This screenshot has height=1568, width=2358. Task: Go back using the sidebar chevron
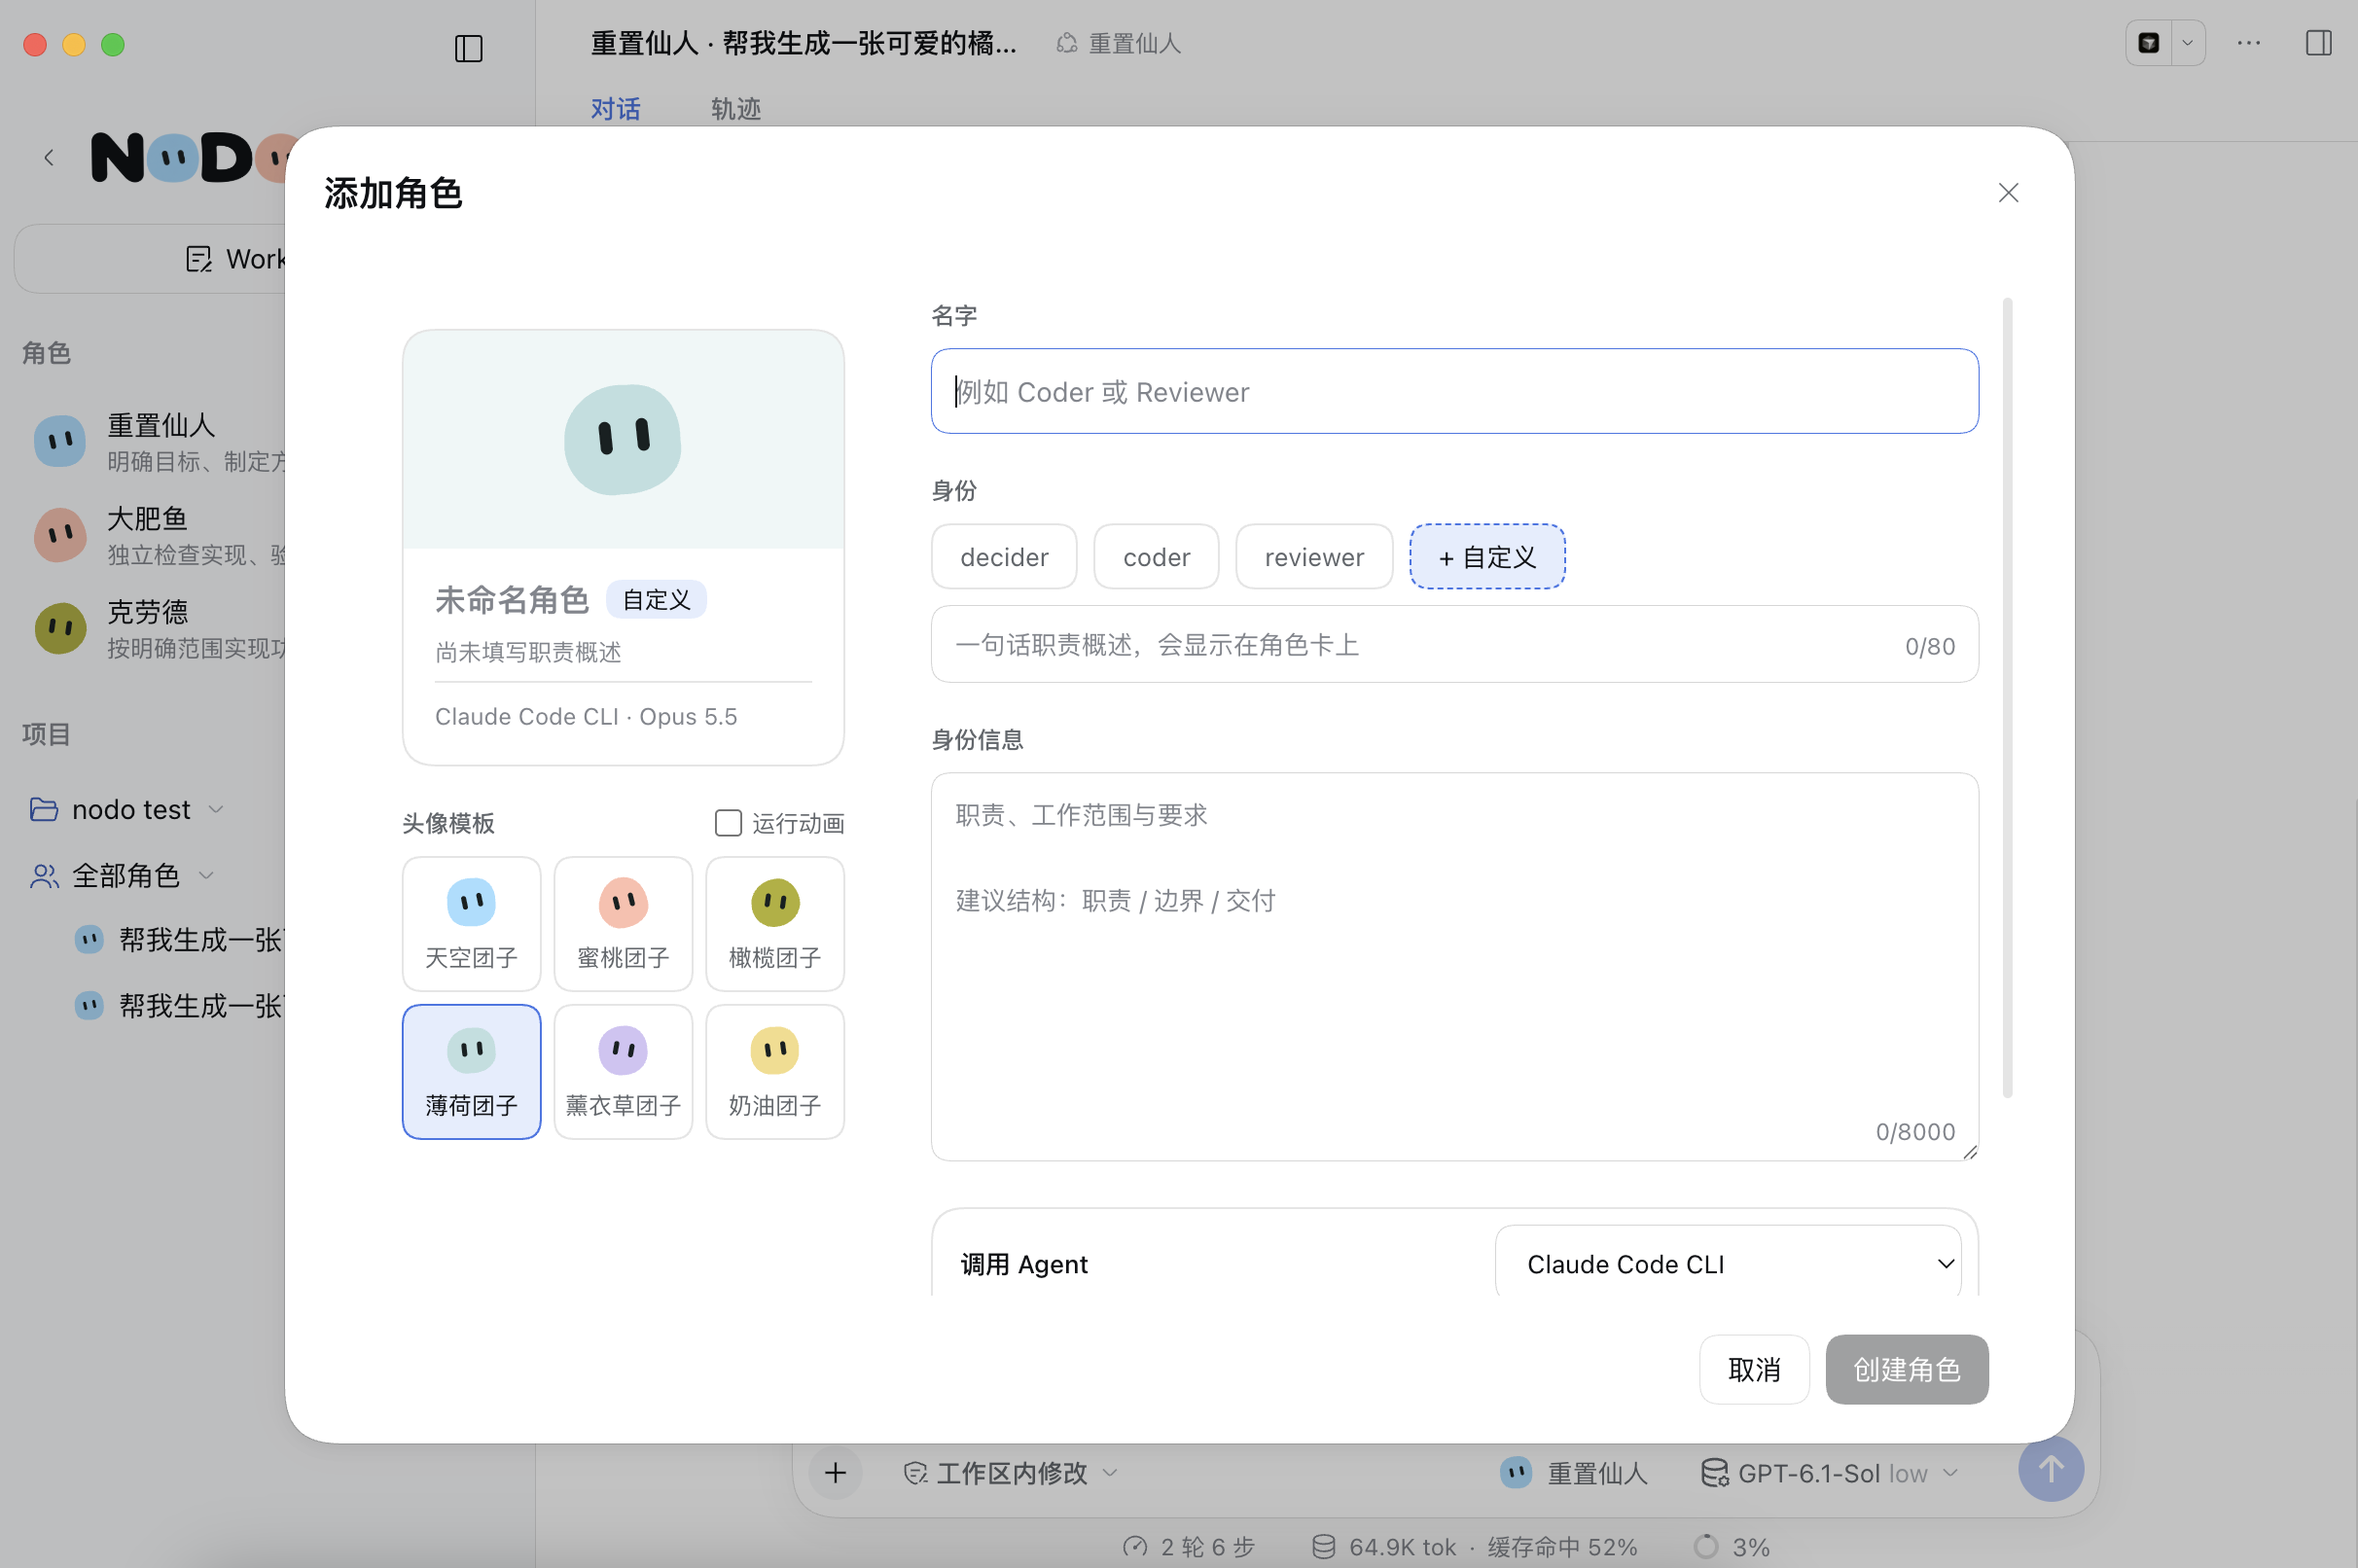[x=48, y=157]
